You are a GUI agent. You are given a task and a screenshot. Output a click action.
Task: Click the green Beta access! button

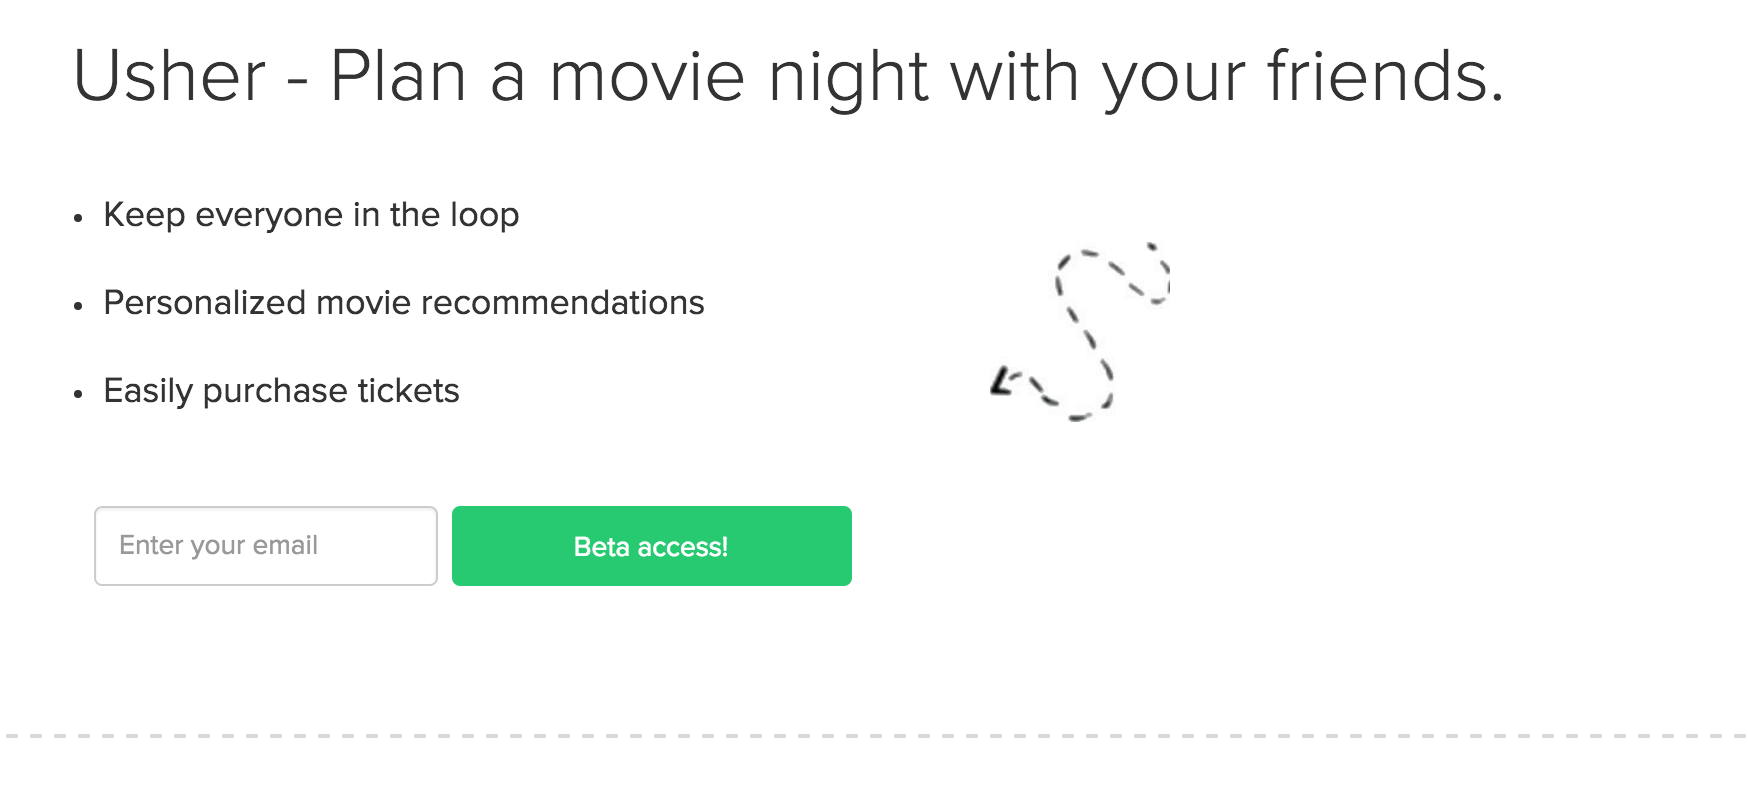pos(651,546)
